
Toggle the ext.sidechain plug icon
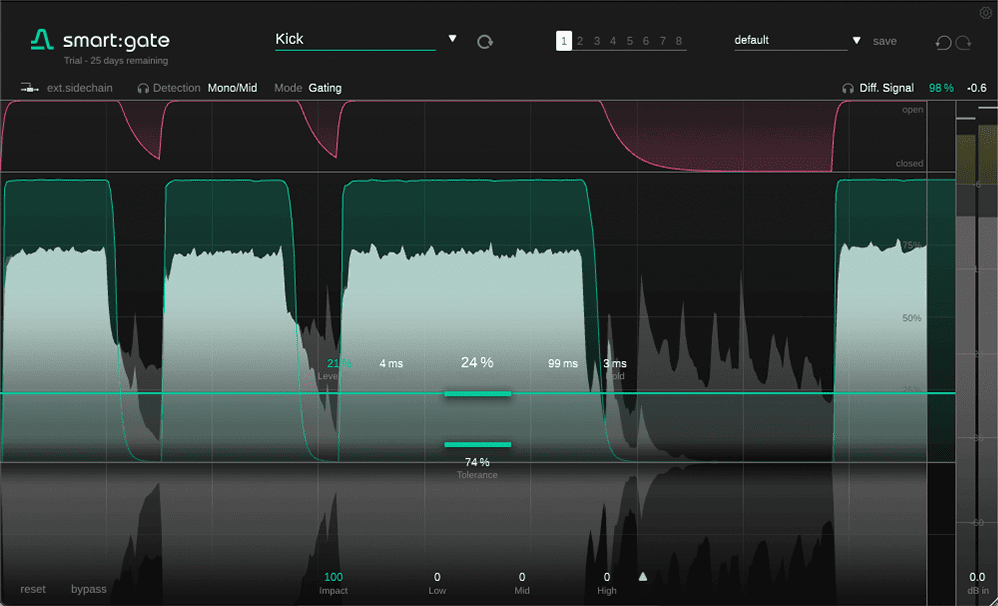point(29,88)
